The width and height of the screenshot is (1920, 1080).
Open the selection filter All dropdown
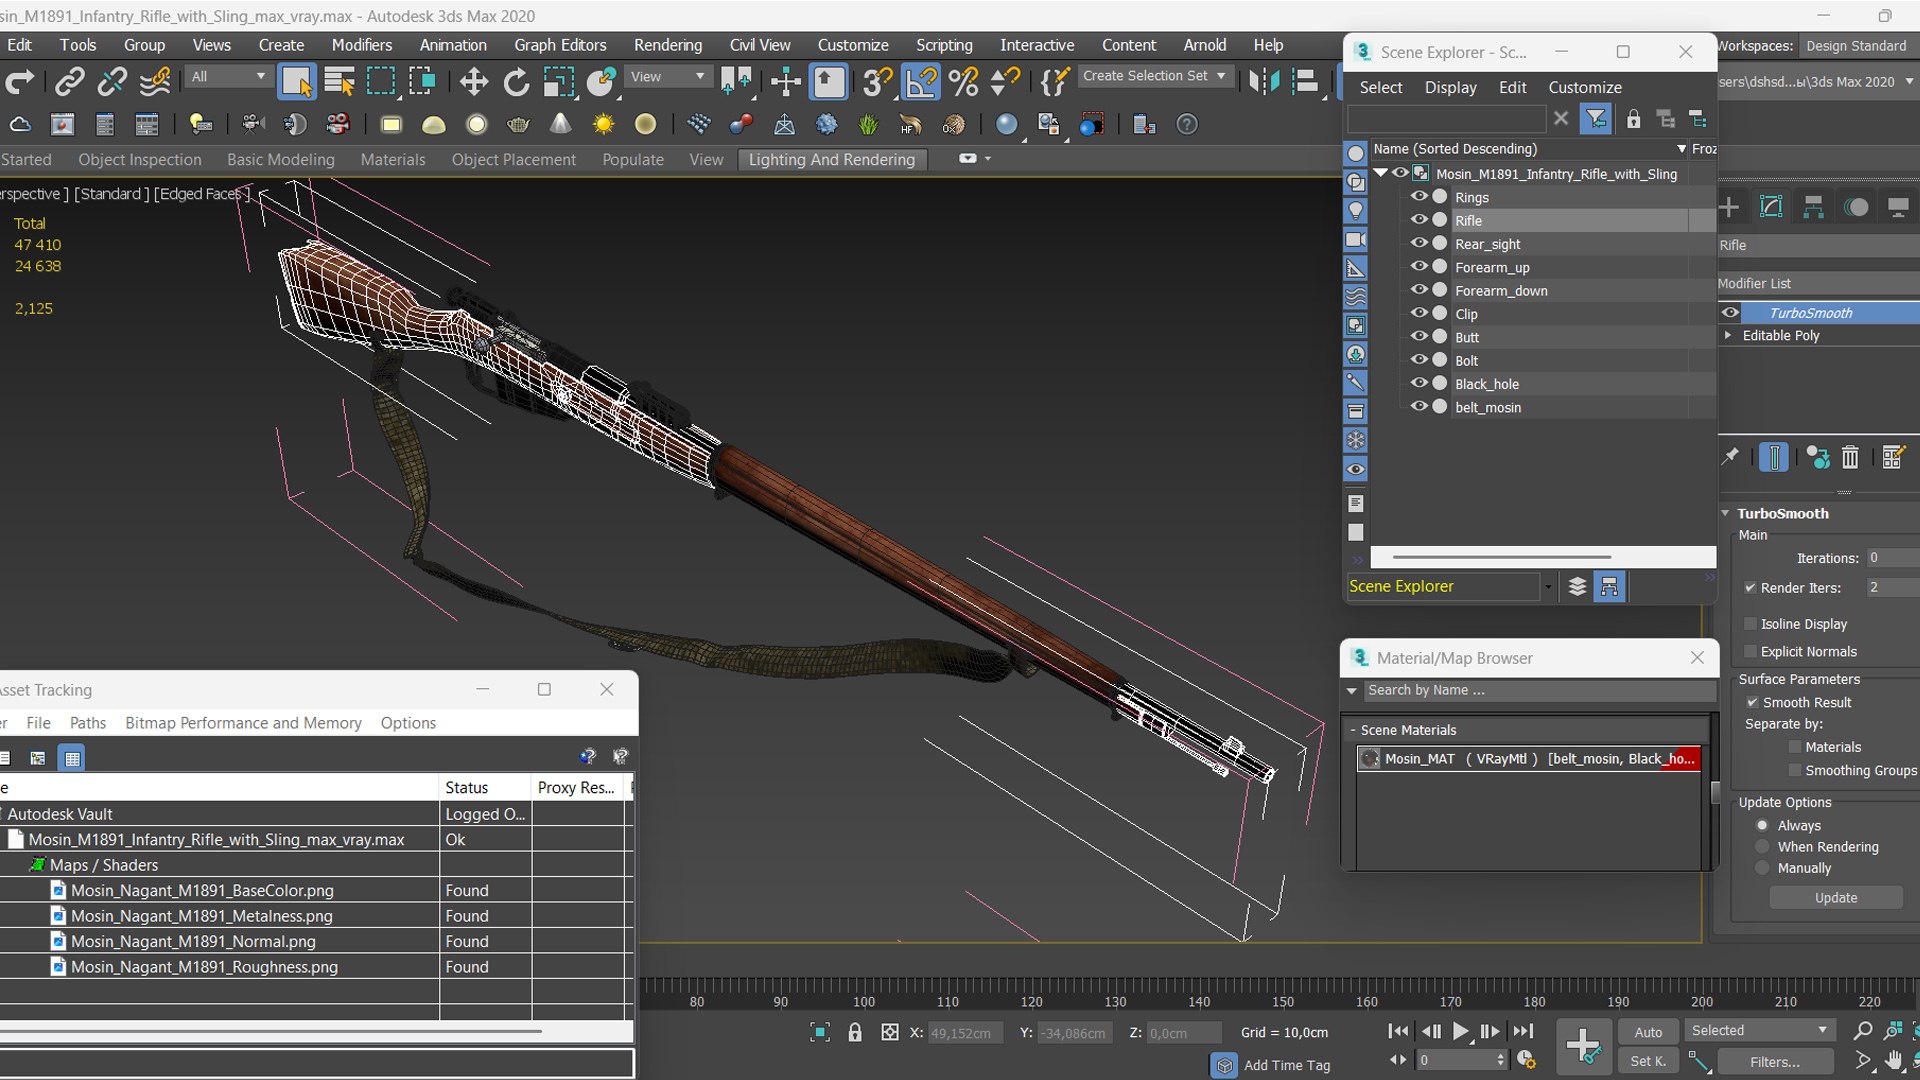point(229,76)
